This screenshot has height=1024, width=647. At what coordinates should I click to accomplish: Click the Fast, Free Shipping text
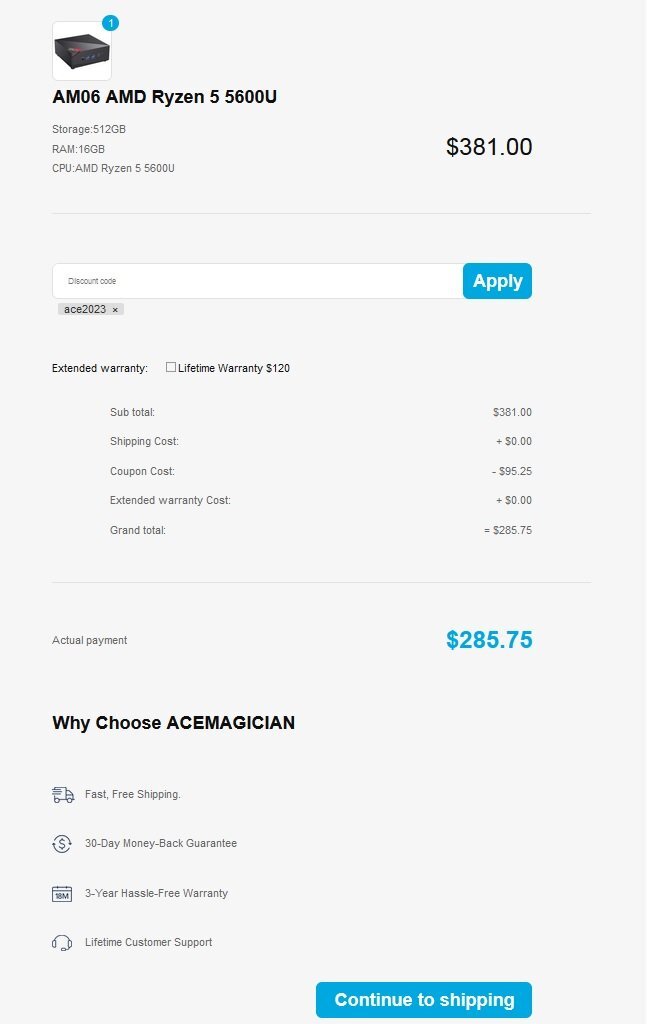click(133, 795)
